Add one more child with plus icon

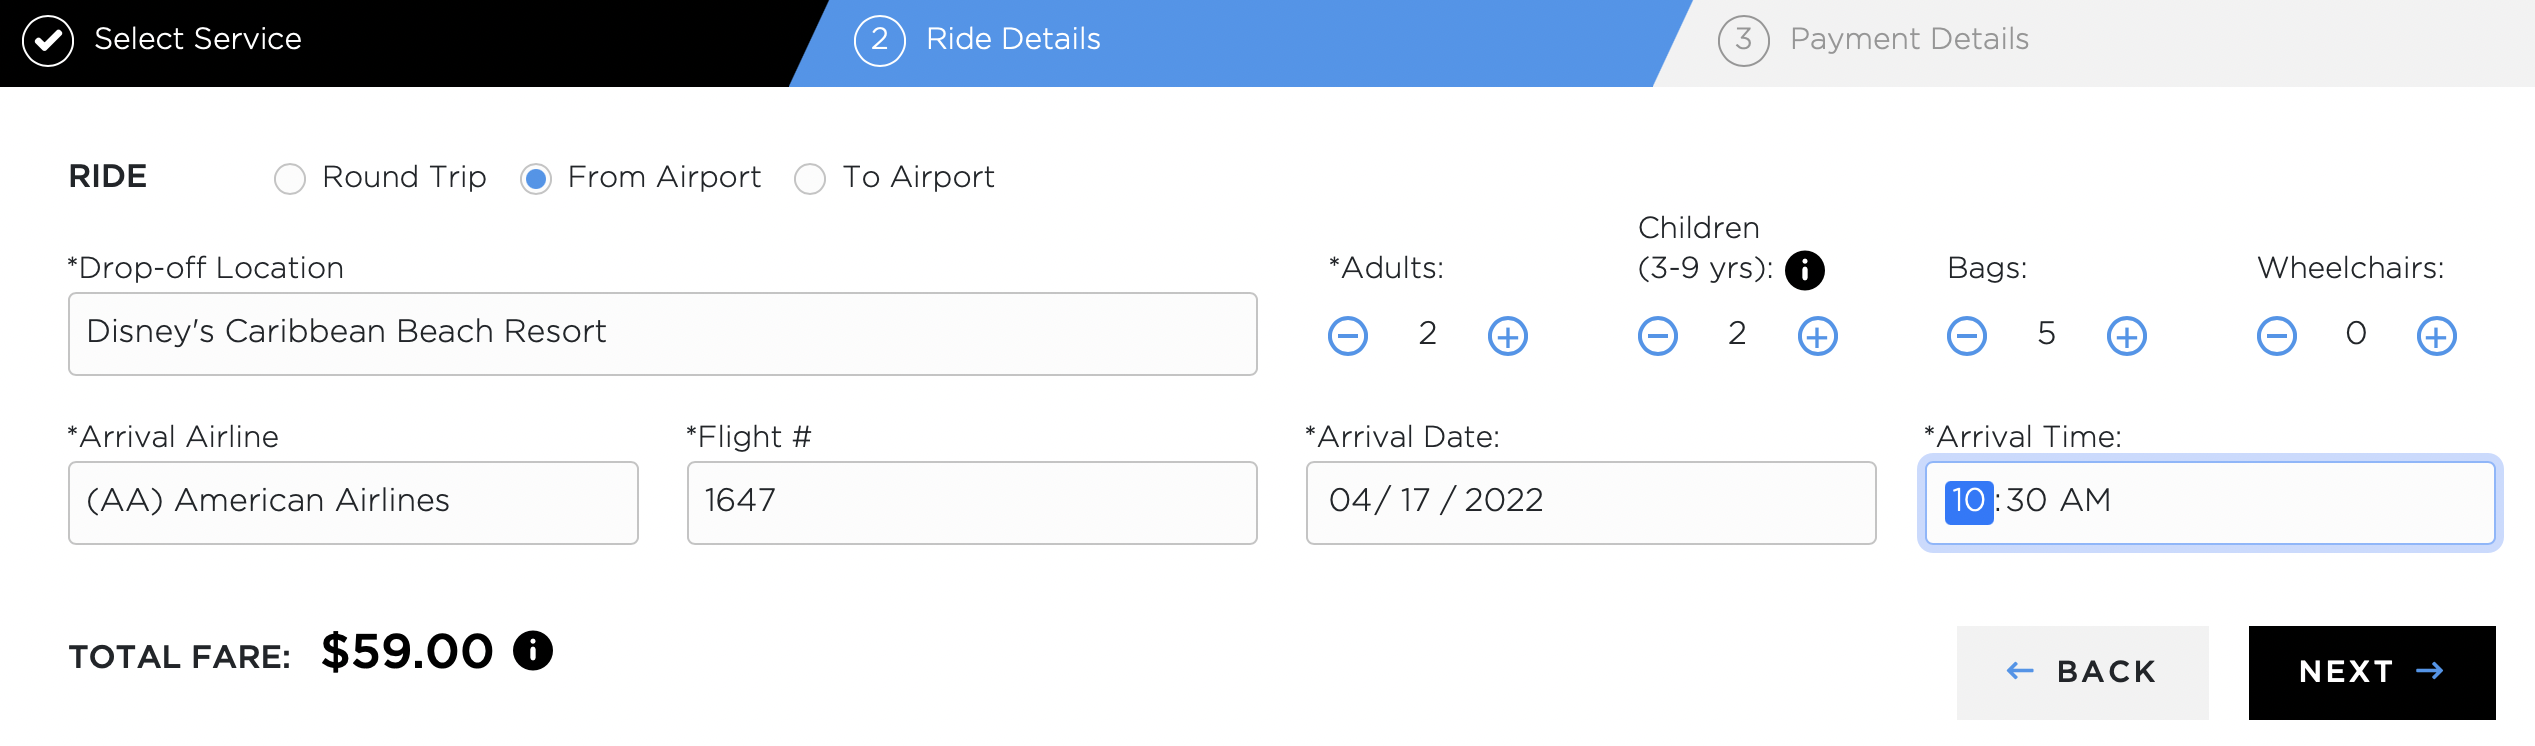coord(1817,336)
